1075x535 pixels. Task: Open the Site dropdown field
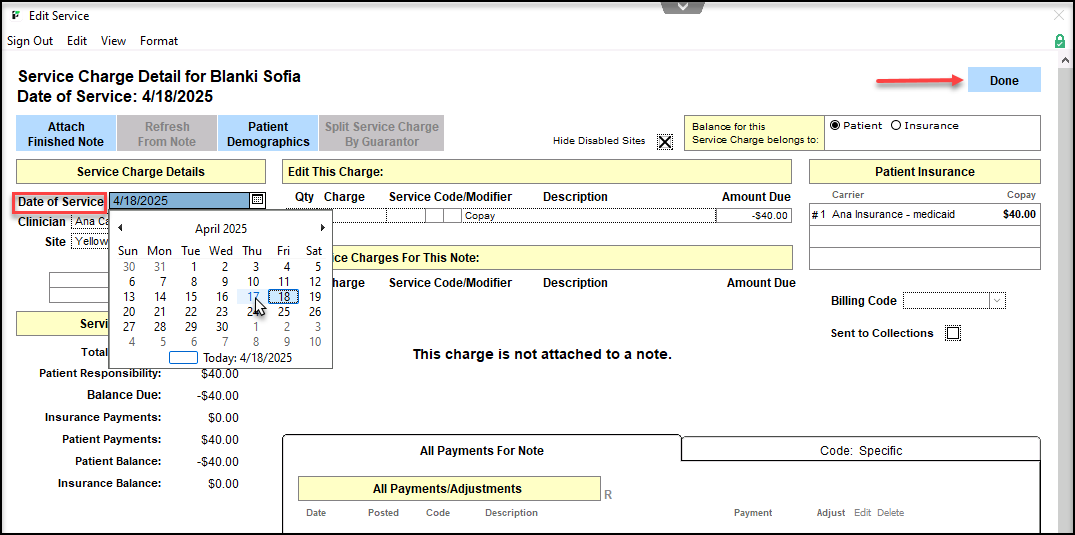[90, 242]
